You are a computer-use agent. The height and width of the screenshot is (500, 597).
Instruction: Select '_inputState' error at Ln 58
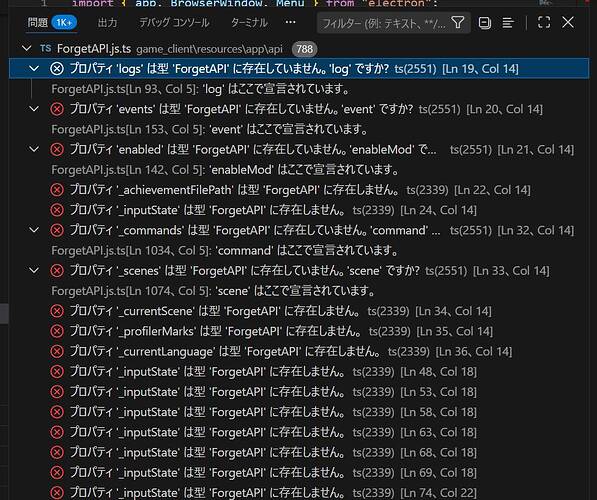point(299,412)
